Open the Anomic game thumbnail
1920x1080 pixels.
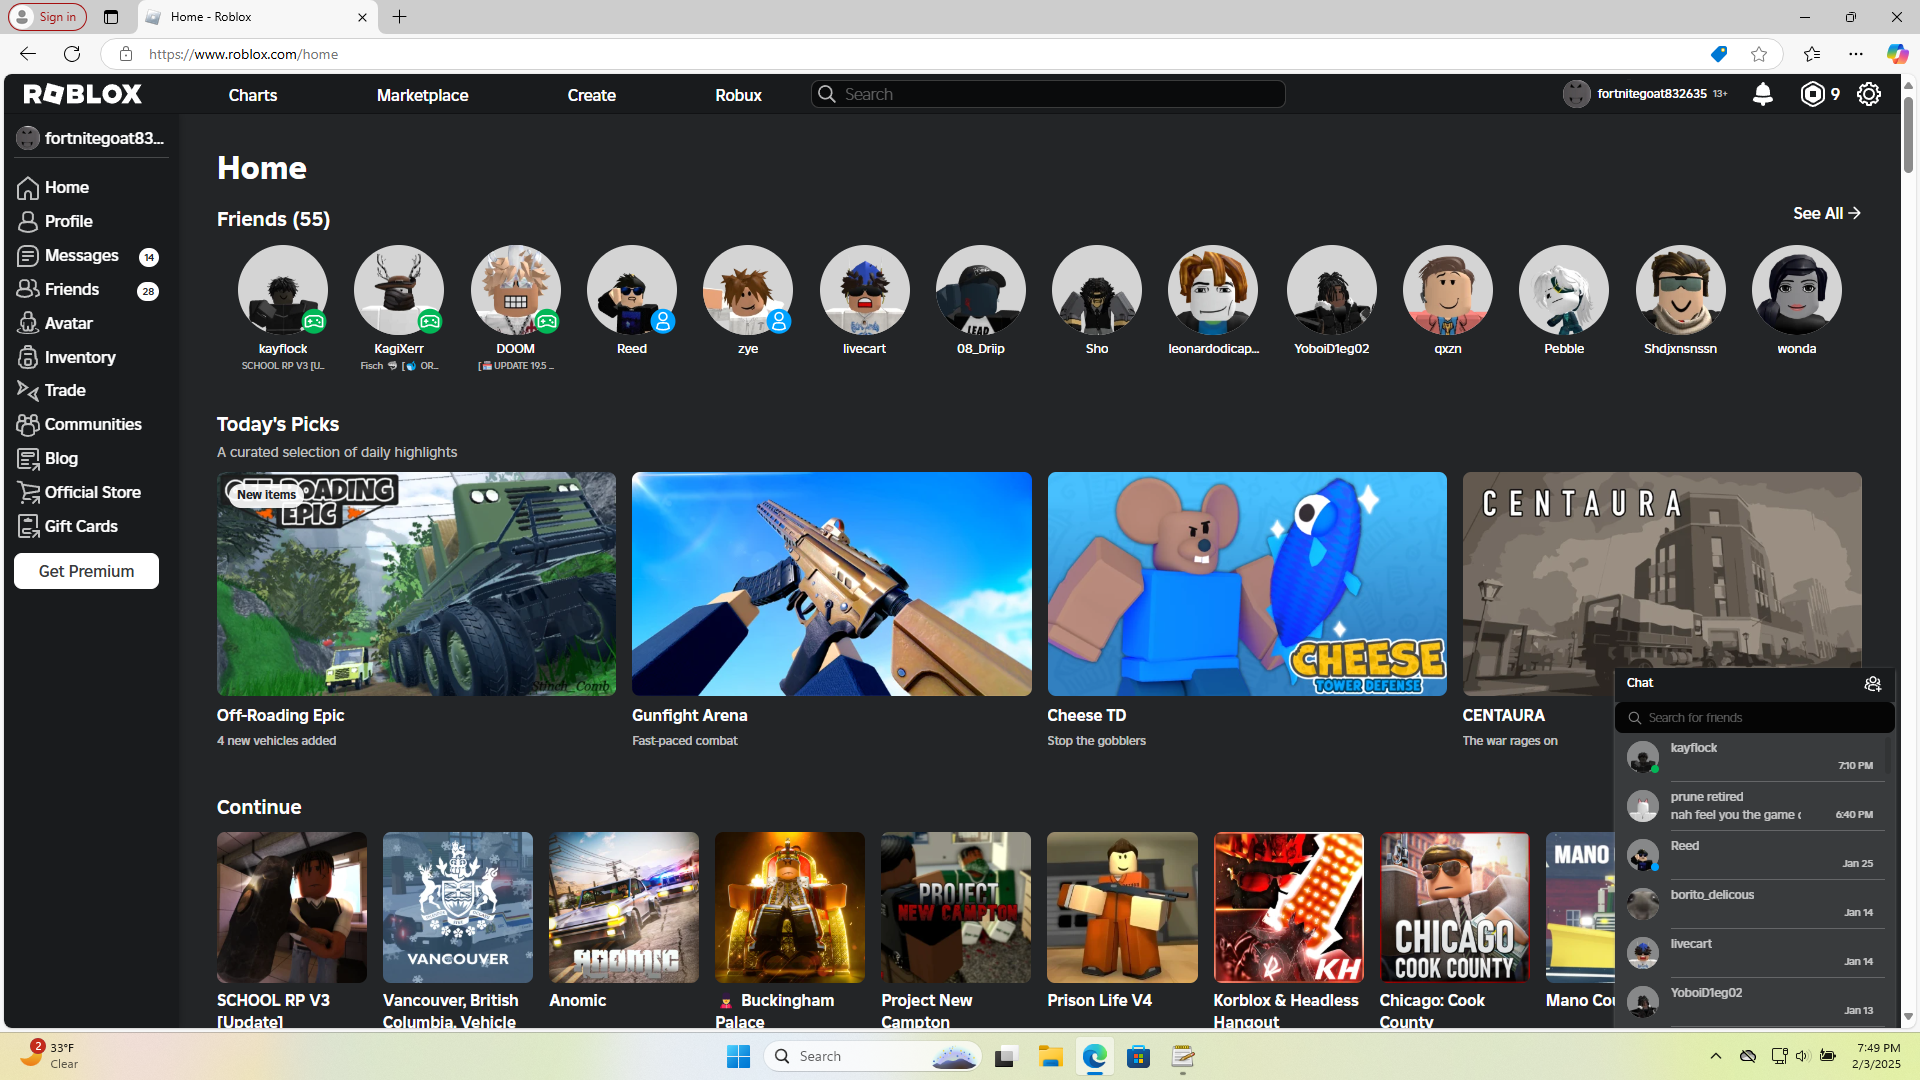[624, 907]
